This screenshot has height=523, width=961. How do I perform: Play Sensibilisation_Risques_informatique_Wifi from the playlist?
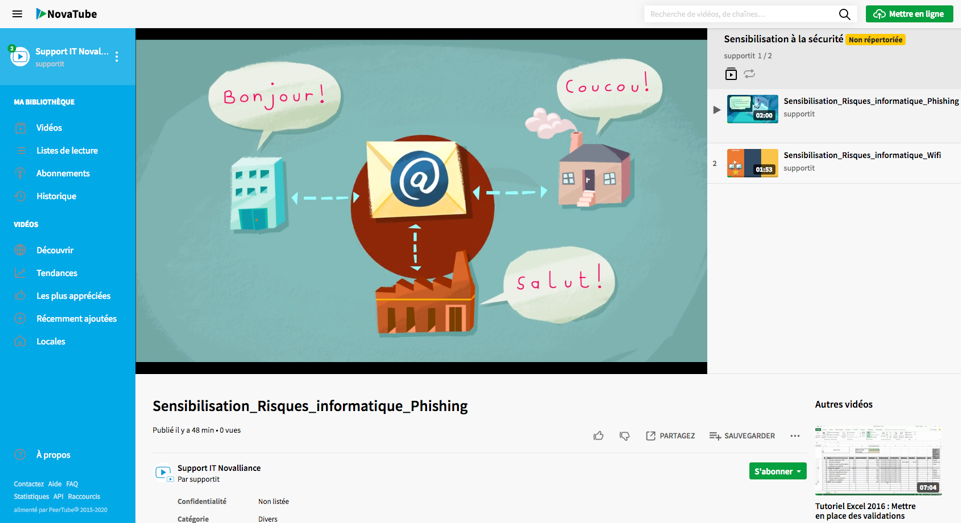tap(861, 156)
